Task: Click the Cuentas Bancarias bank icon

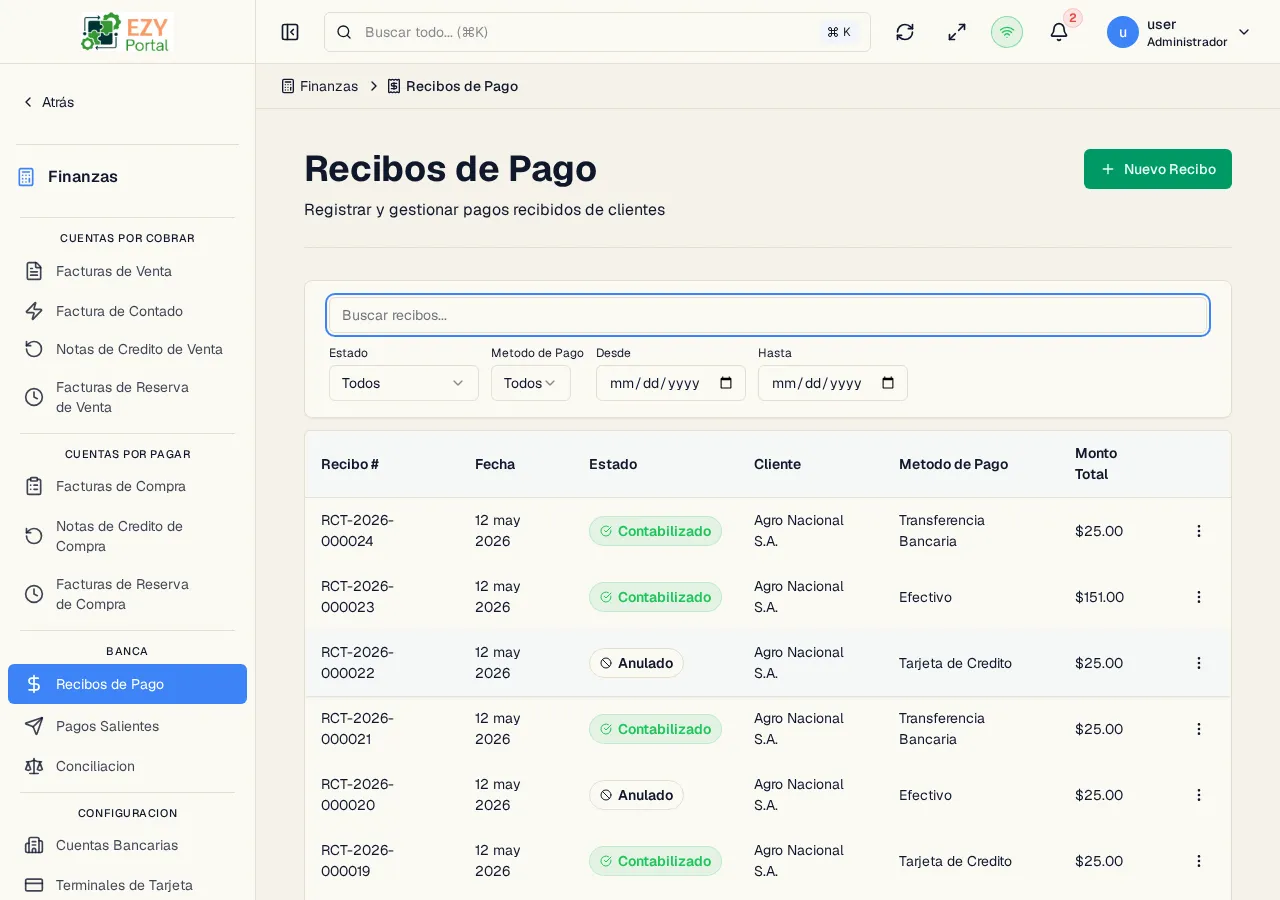Action: tap(34, 845)
